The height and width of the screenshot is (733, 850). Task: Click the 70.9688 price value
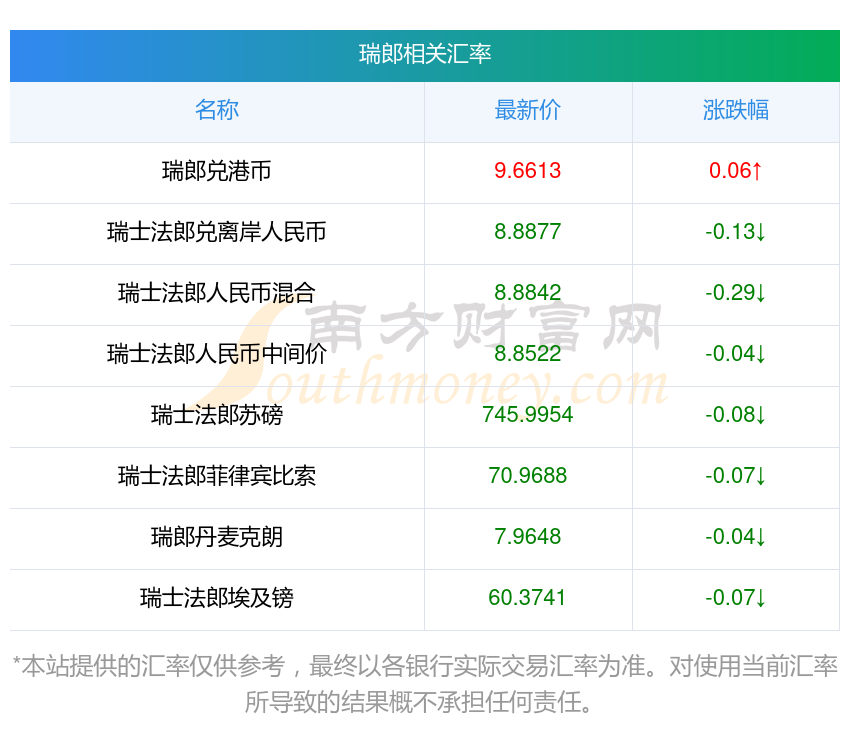[x=527, y=476]
